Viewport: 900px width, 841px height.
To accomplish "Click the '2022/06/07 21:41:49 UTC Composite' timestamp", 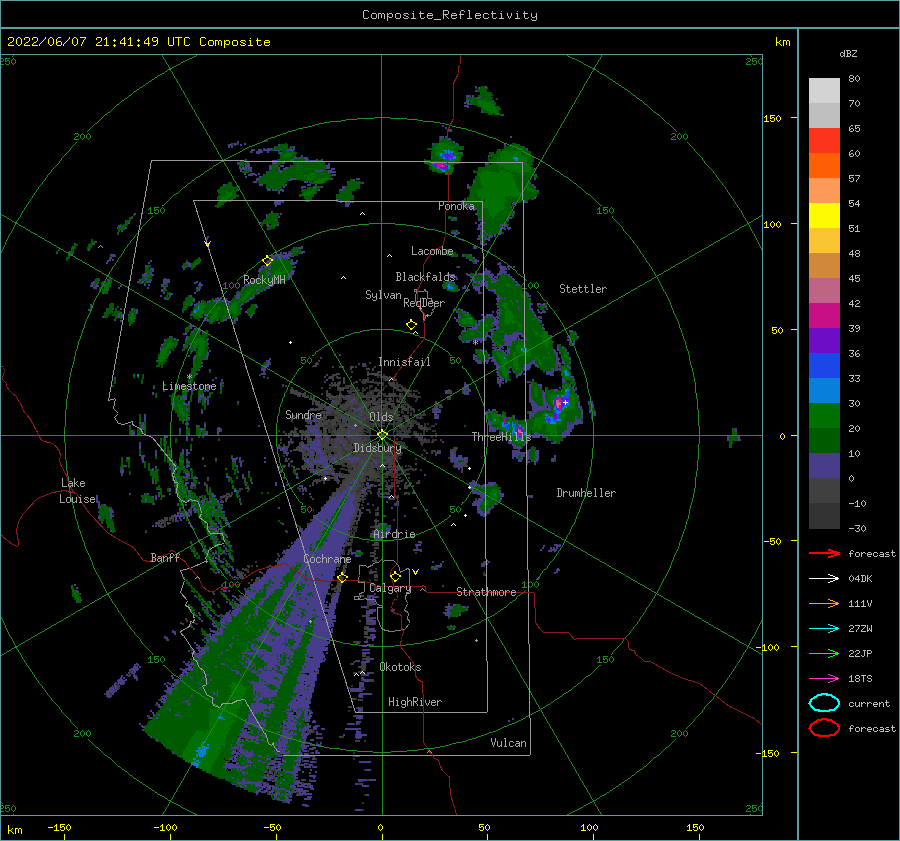I will point(138,42).
